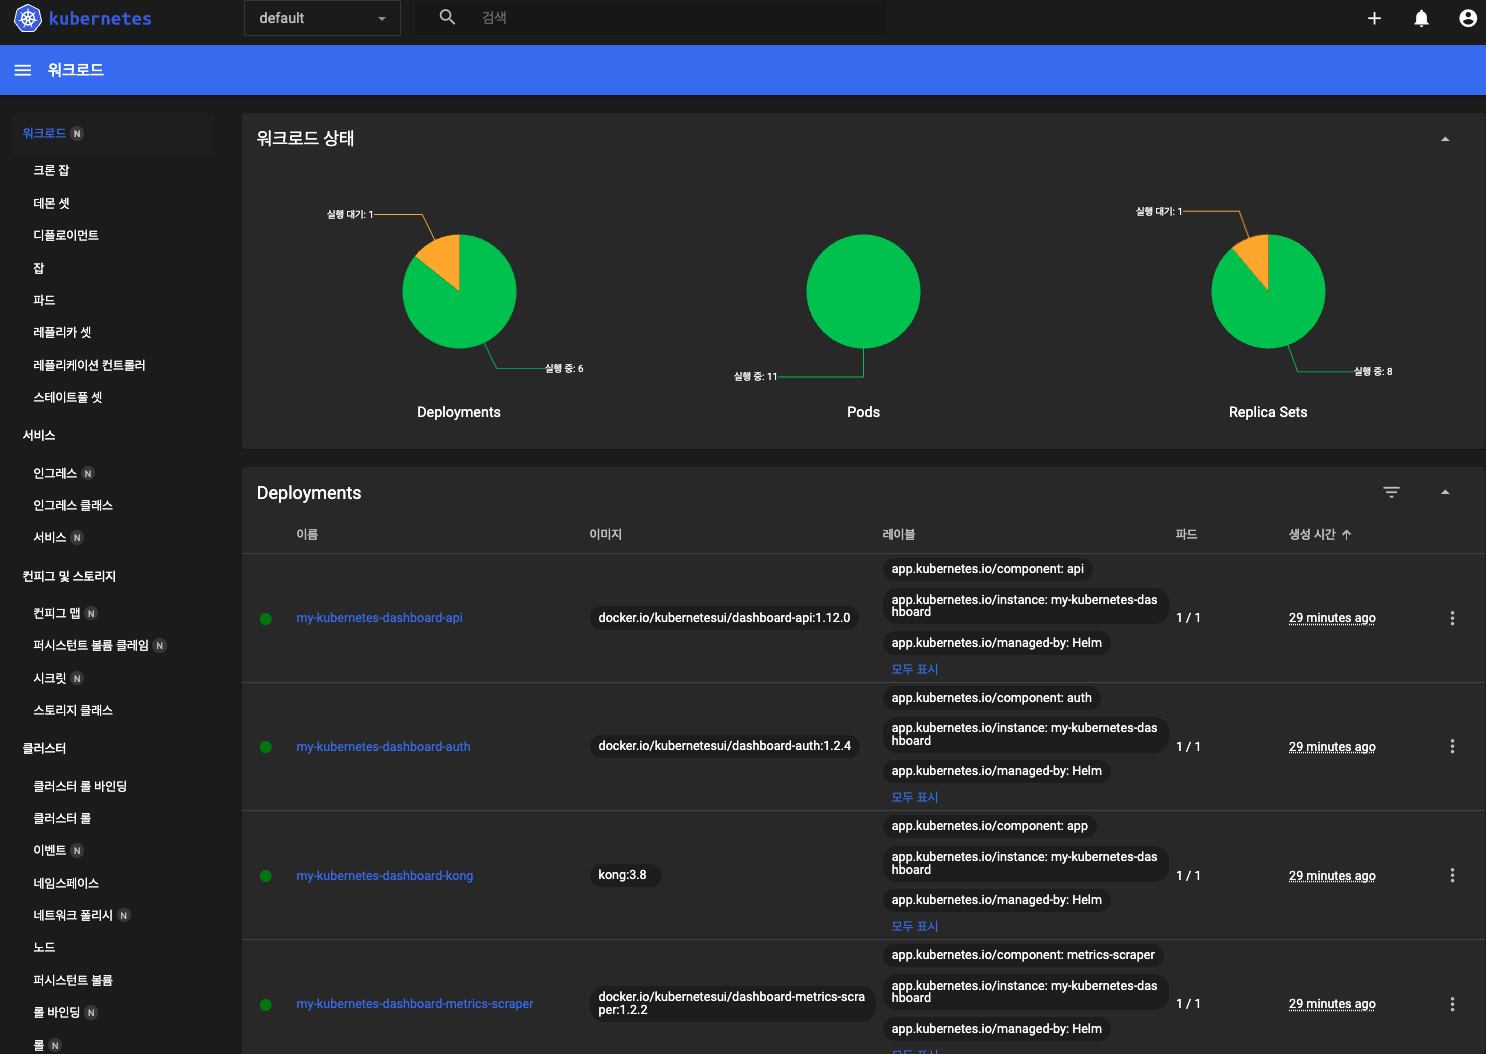The width and height of the screenshot is (1486, 1054).
Task: Open the default namespace dropdown
Action: tap(322, 18)
